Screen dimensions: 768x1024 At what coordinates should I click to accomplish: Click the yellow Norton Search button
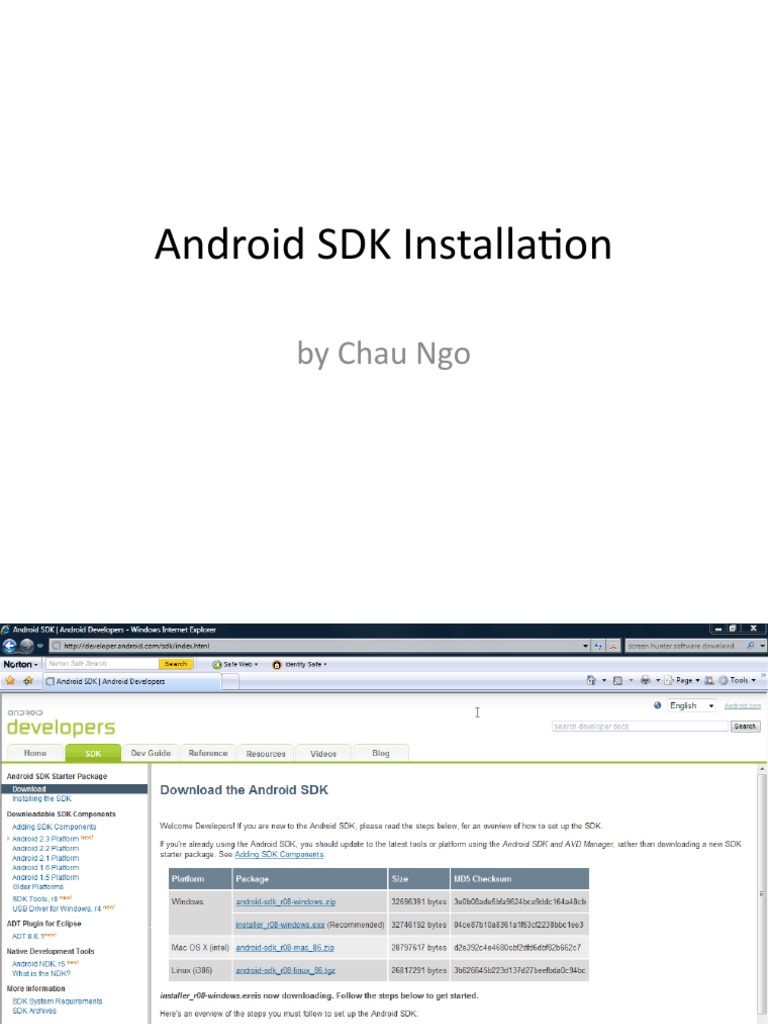pyautogui.click(x=176, y=664)
